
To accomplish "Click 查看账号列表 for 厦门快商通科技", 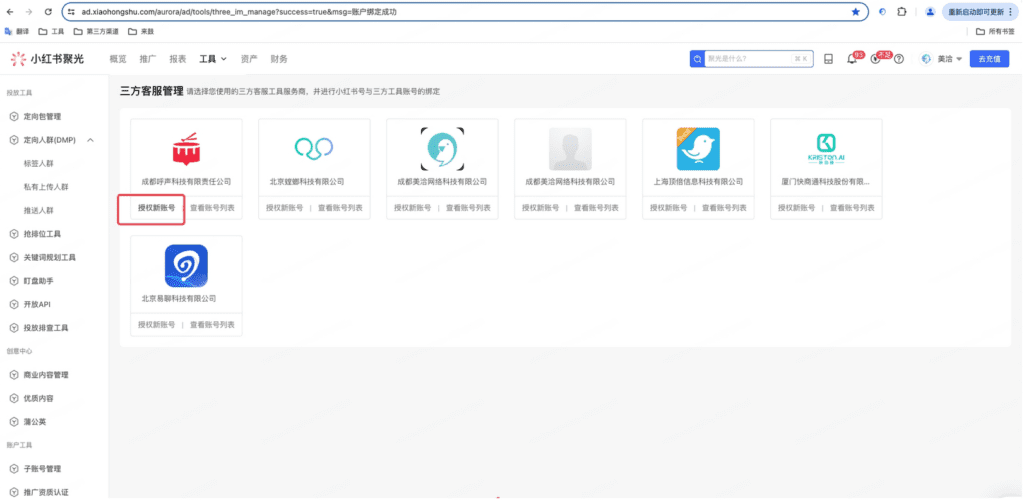I will [x=852, y=208].
